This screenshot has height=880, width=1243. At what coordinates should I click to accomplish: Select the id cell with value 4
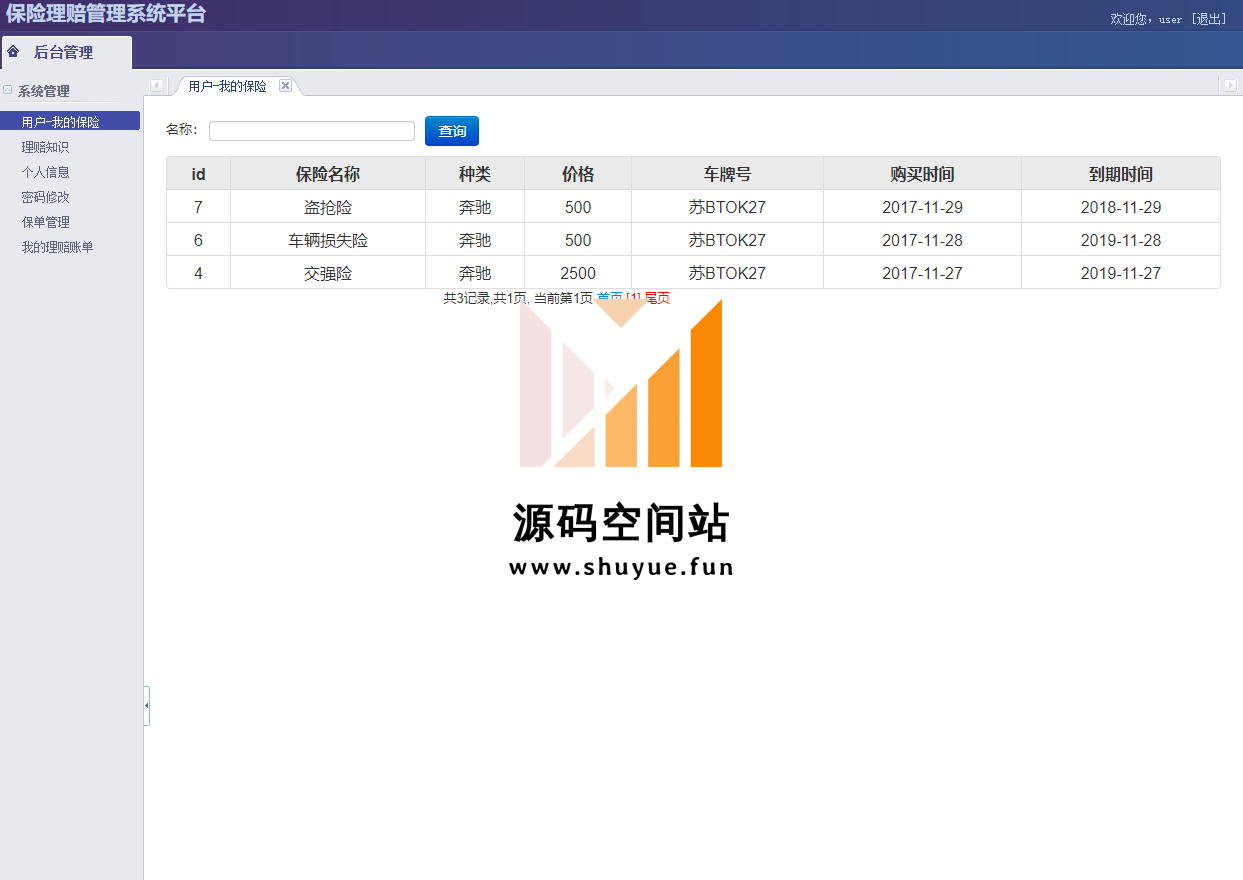tap(198, 273)
